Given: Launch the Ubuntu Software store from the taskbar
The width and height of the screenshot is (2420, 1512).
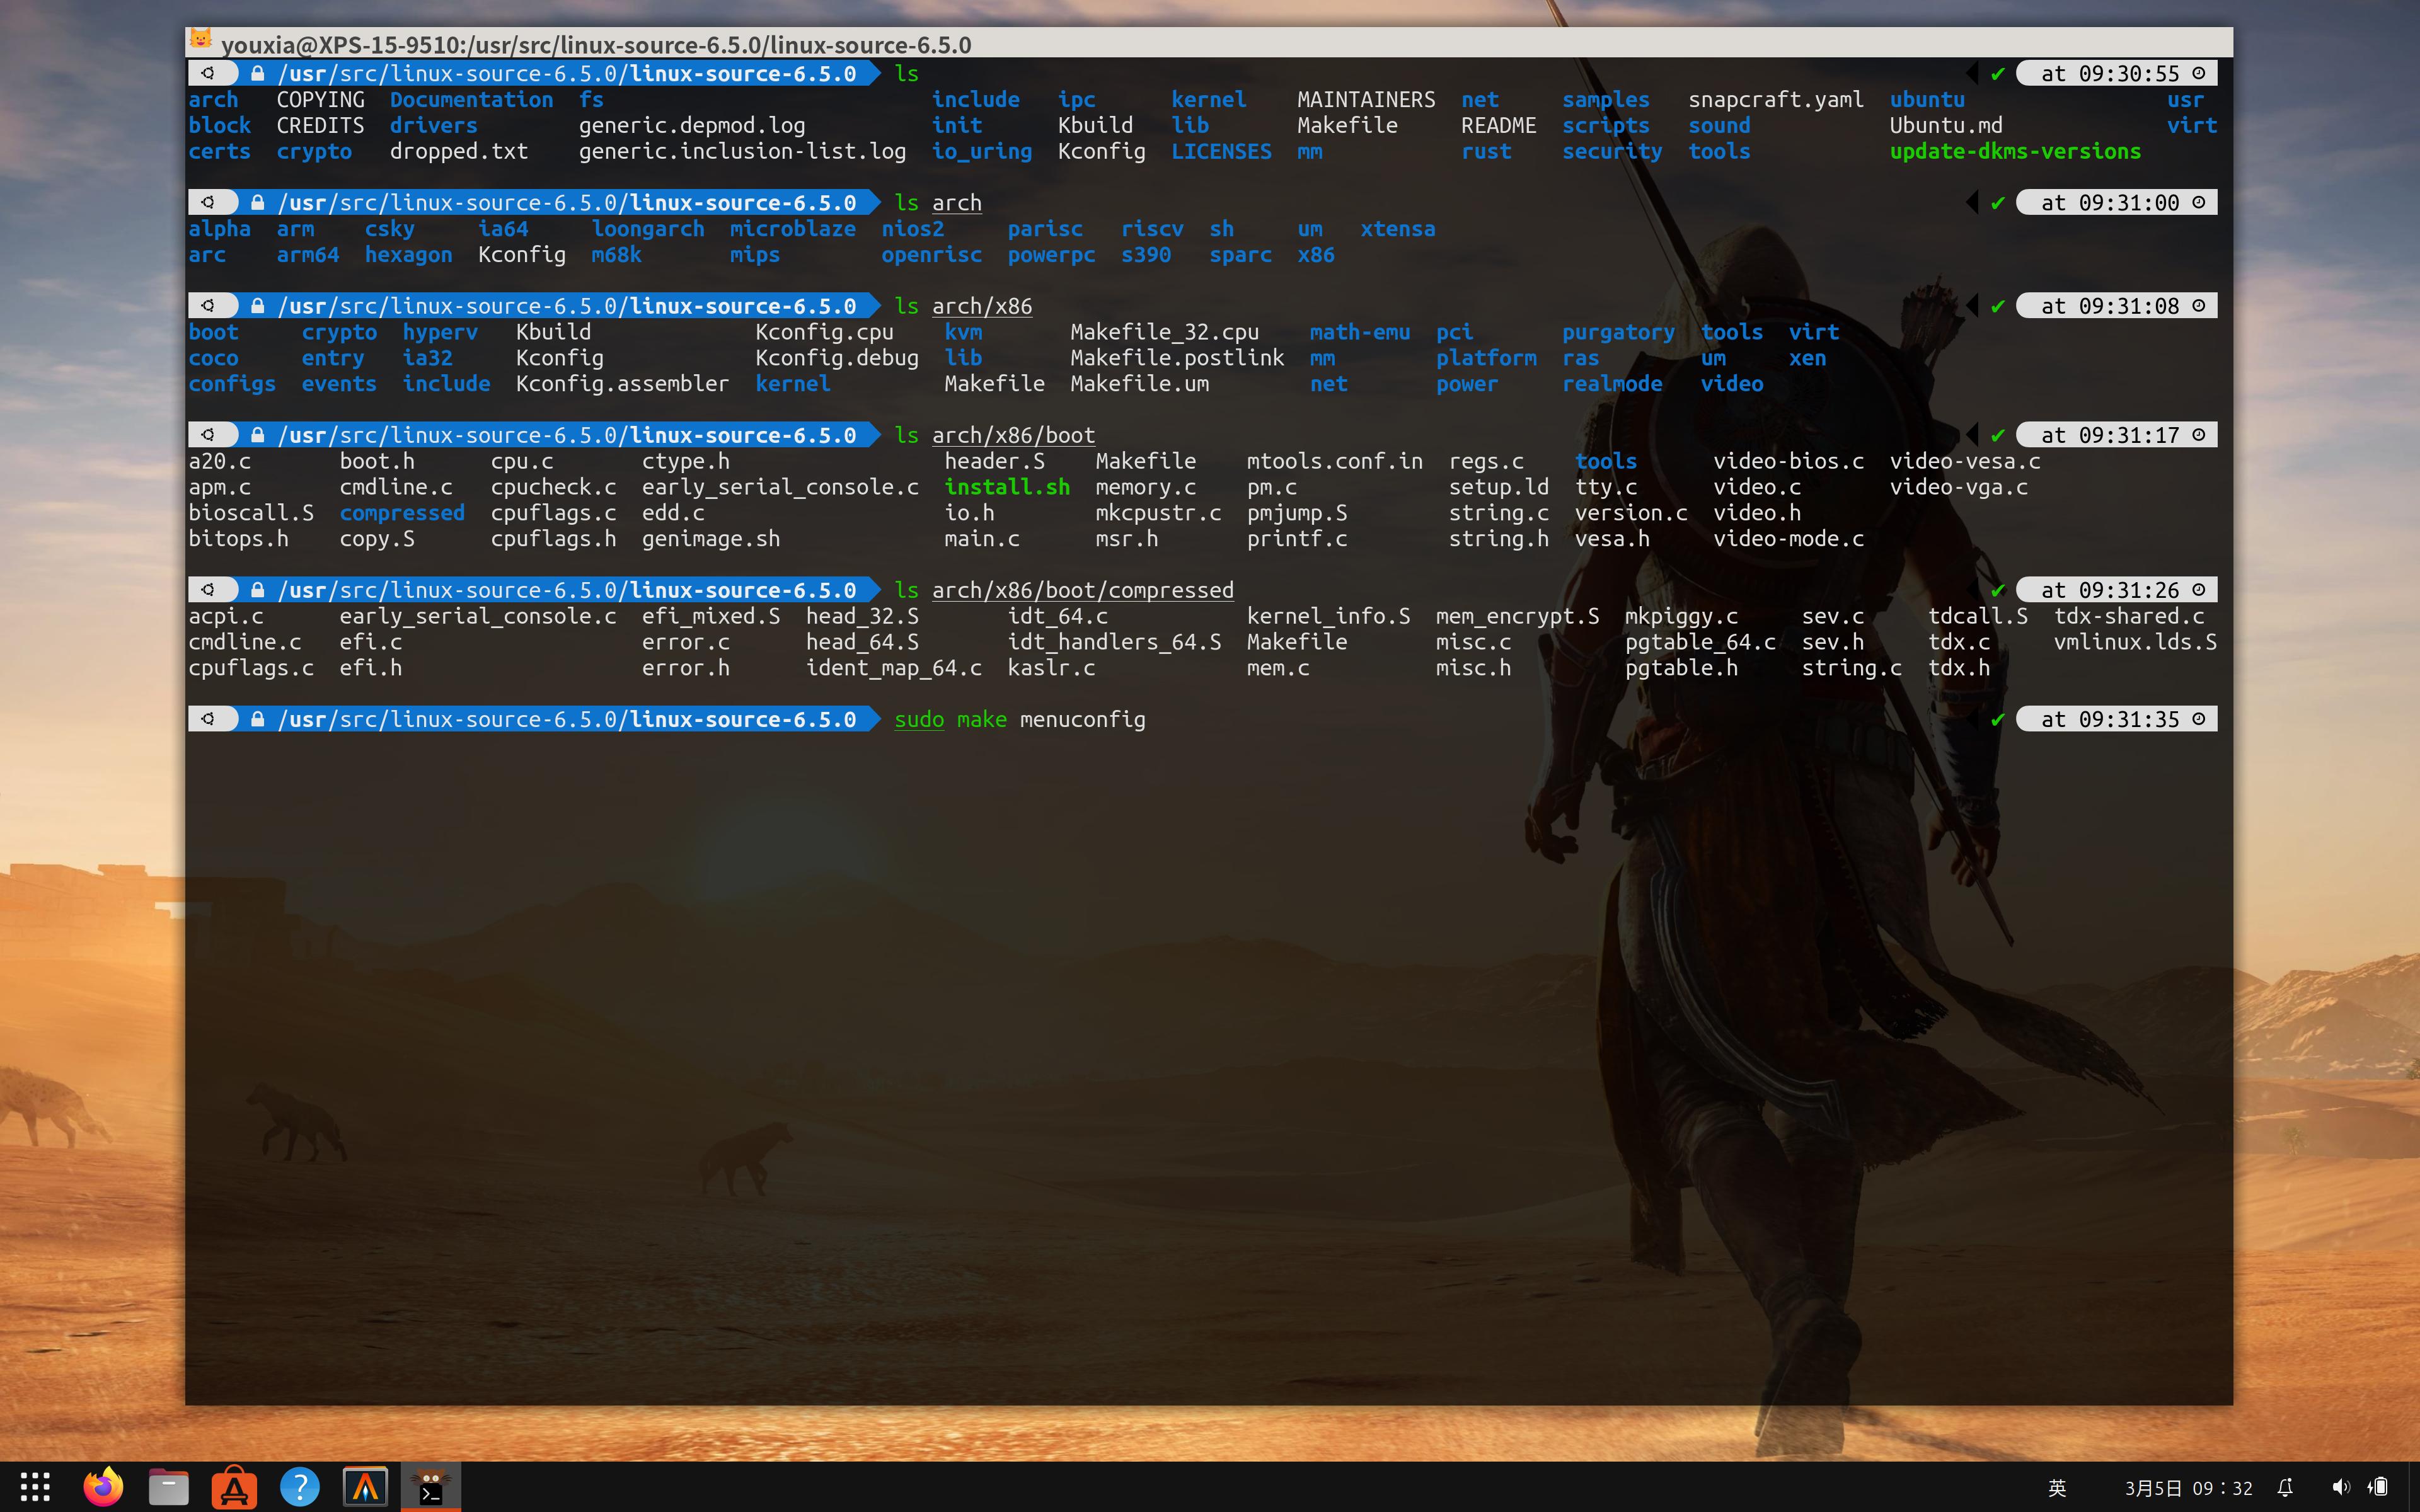Looking at the screenshot, I should click(235, 1487).
